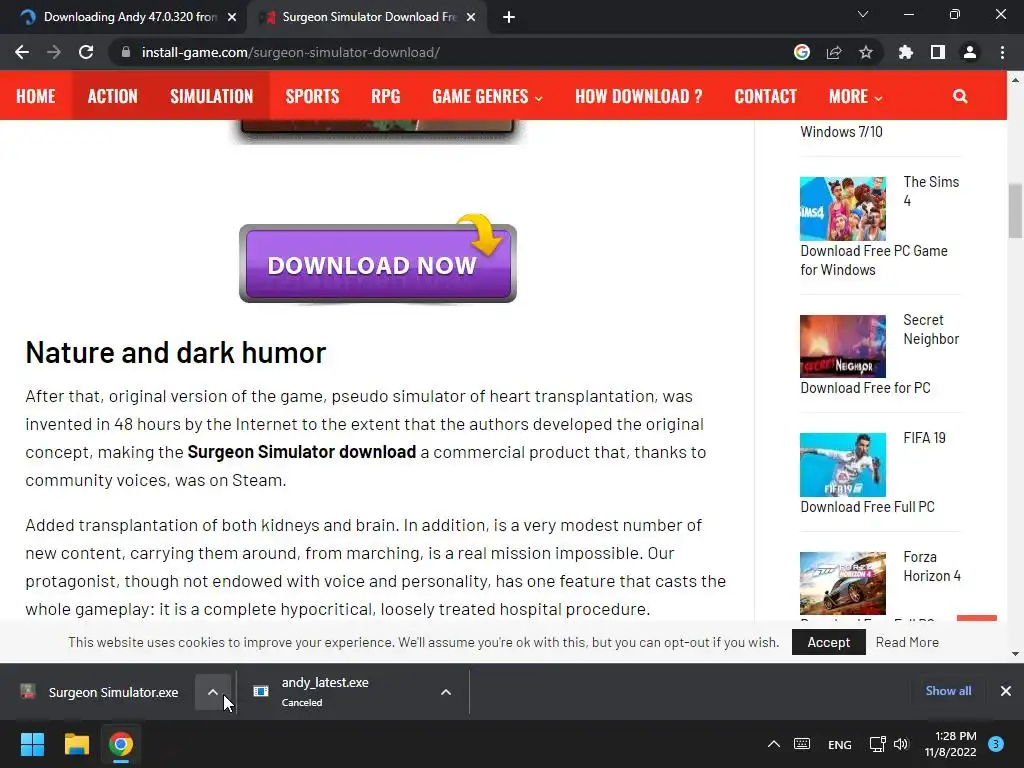The height and width of the screenshot is (768, 1024).
Task: Show all downloads
Action: tap(948, 691)
